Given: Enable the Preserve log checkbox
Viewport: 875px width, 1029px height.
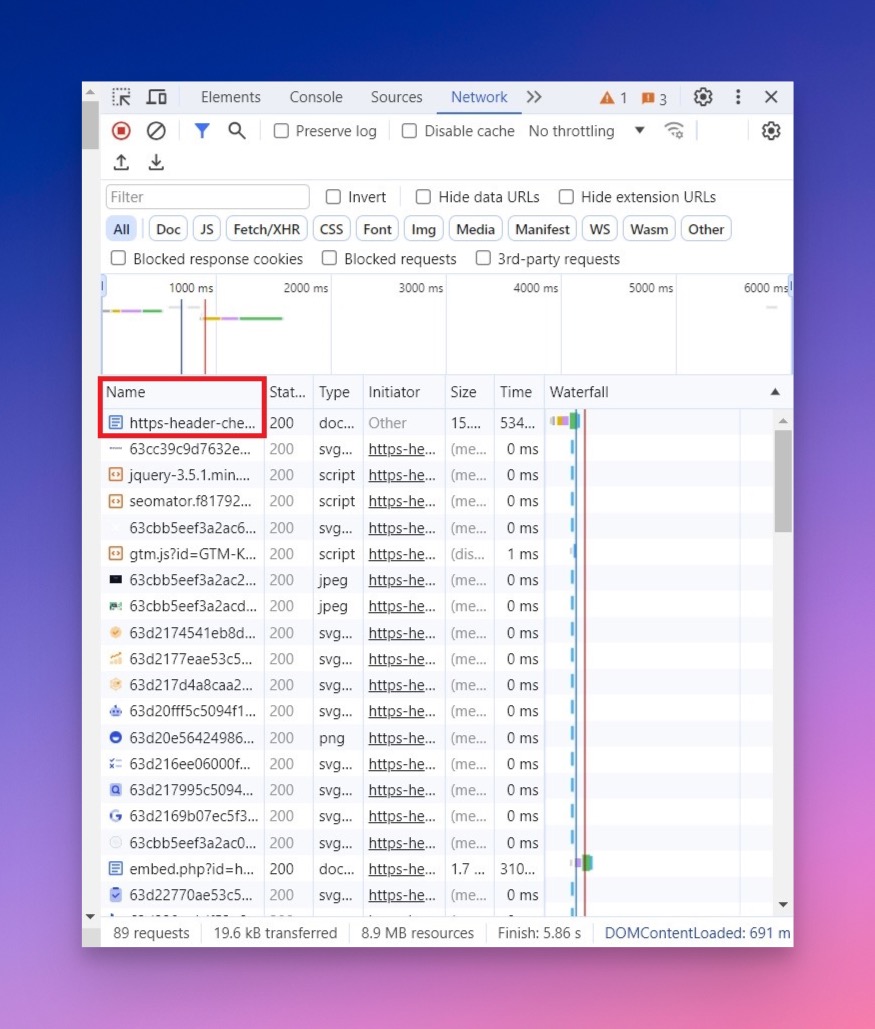Looking at the screenshot, I should tap(280, 130).
